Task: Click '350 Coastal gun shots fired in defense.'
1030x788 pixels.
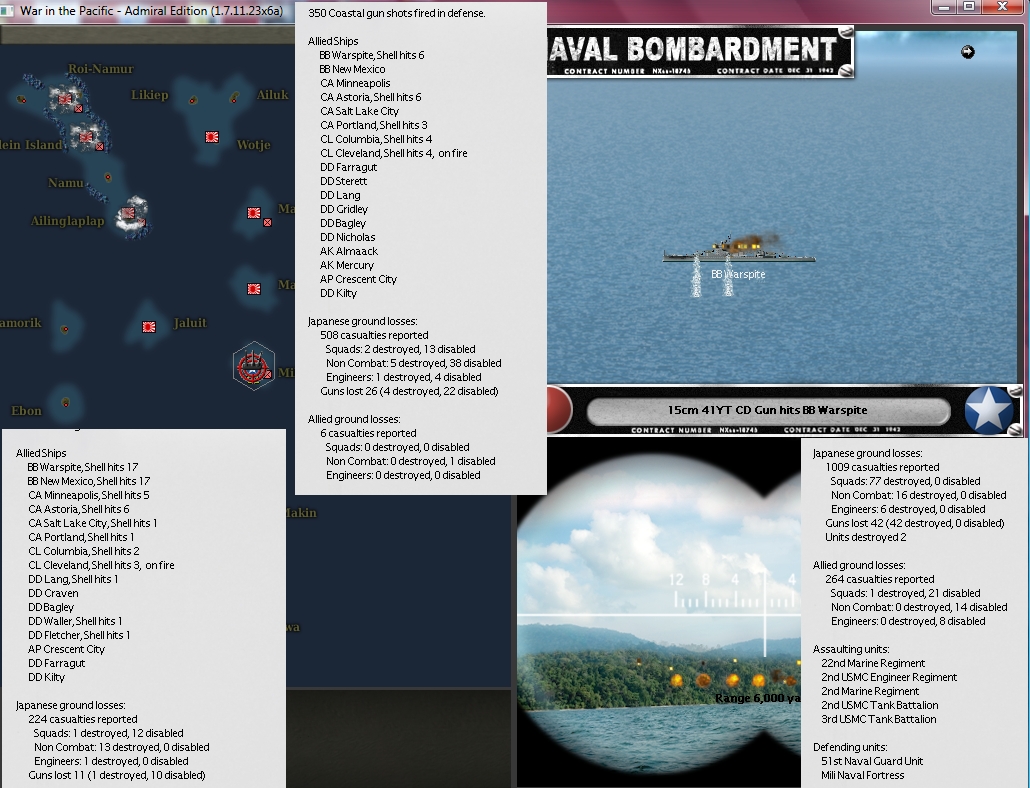Action: 397,13
